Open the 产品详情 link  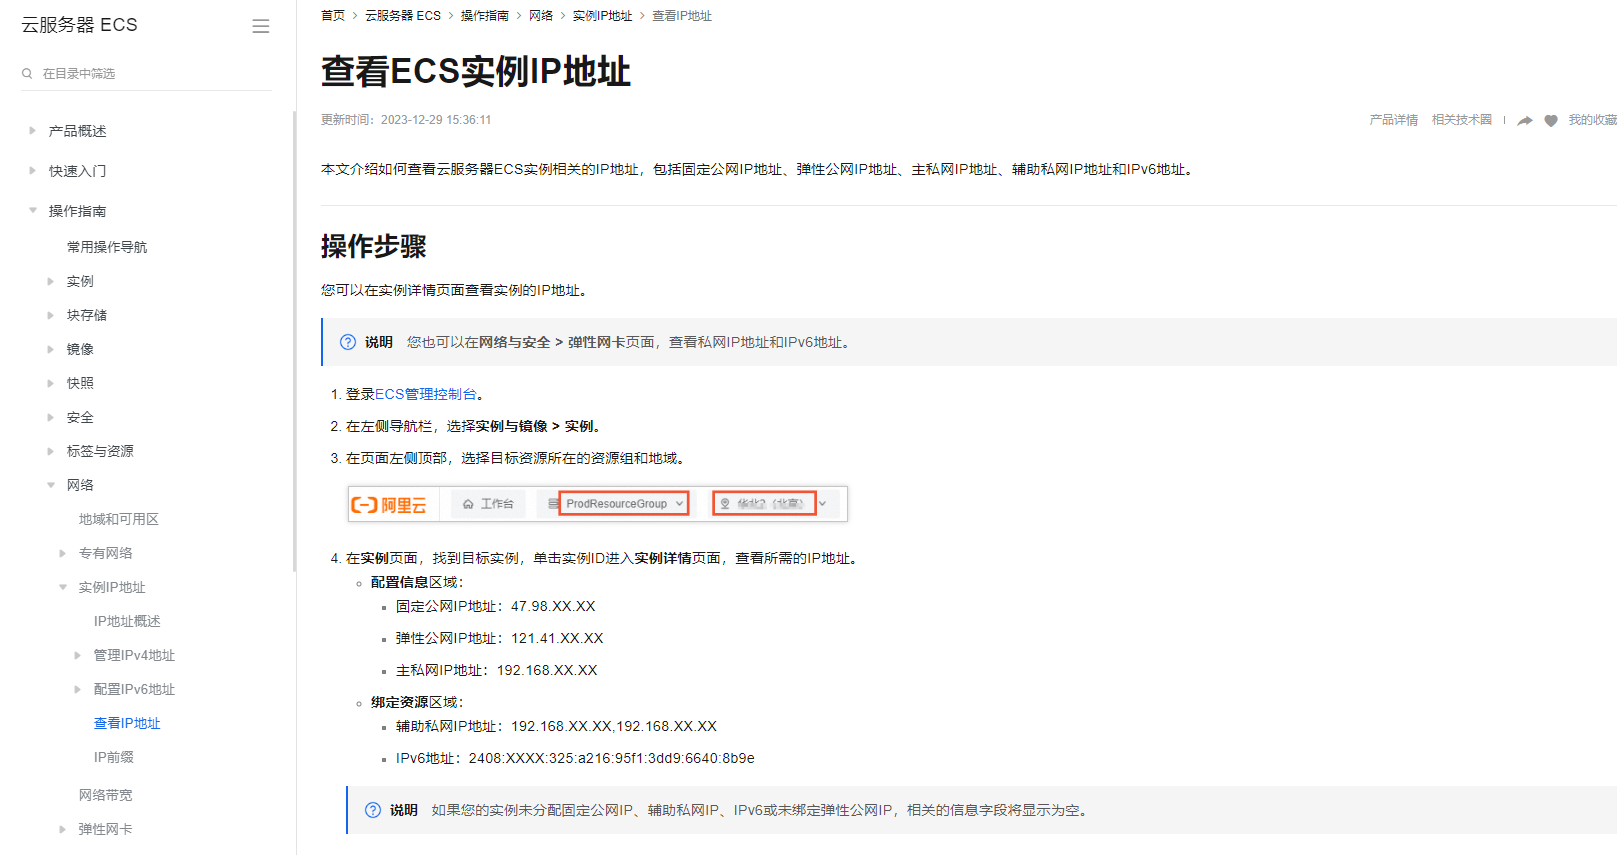tap(1394, 120)
